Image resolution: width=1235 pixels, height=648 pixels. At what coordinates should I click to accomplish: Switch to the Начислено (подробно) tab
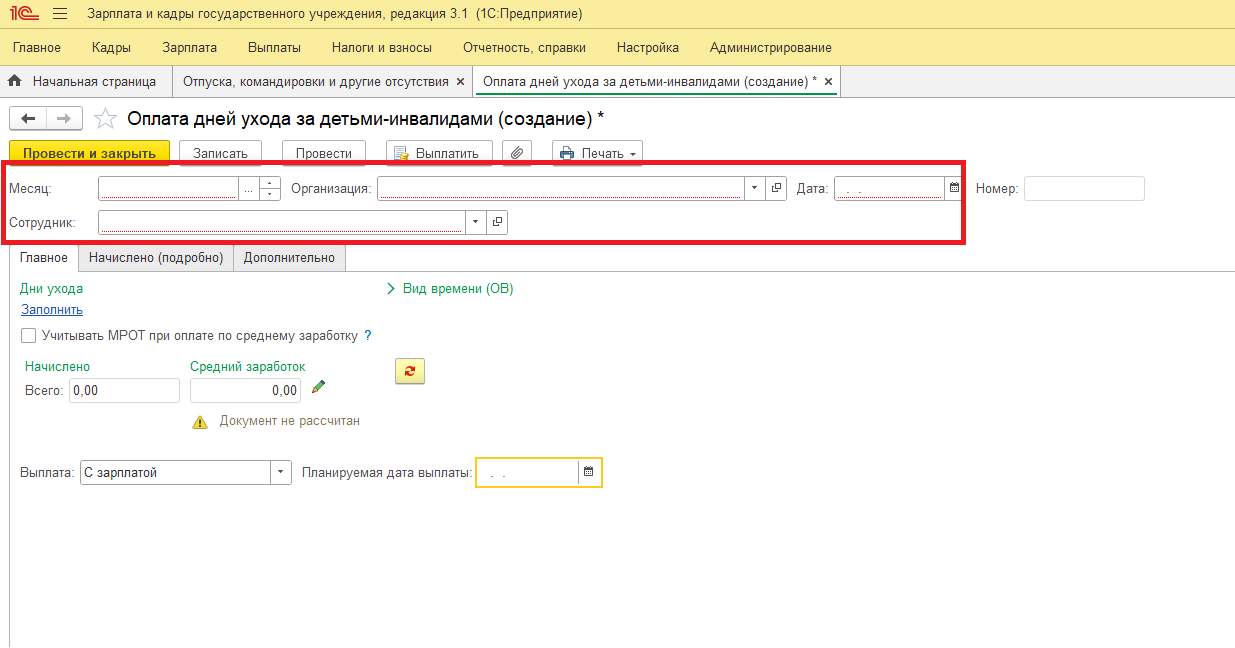click(156, 257)
